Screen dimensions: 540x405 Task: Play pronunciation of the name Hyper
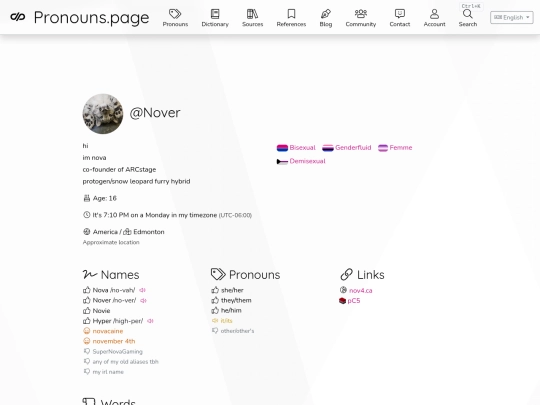[150, 321]
